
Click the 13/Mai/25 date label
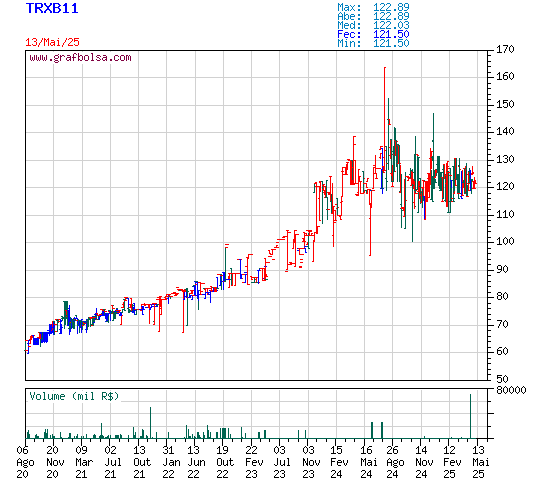coord(52,42)
